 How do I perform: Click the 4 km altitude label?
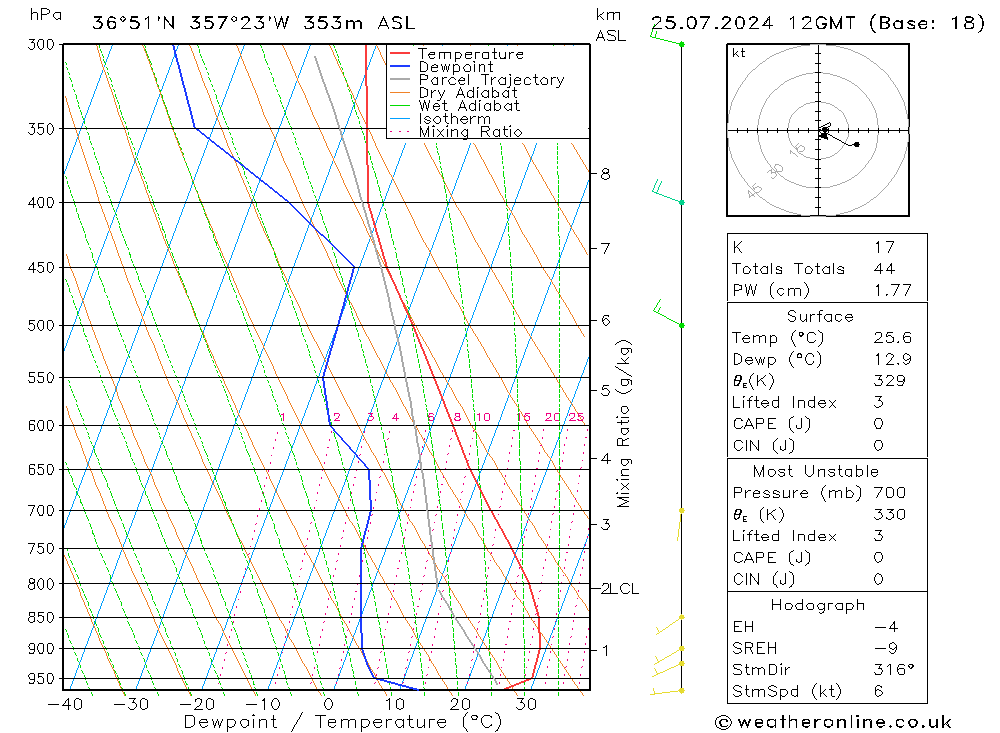605,459
